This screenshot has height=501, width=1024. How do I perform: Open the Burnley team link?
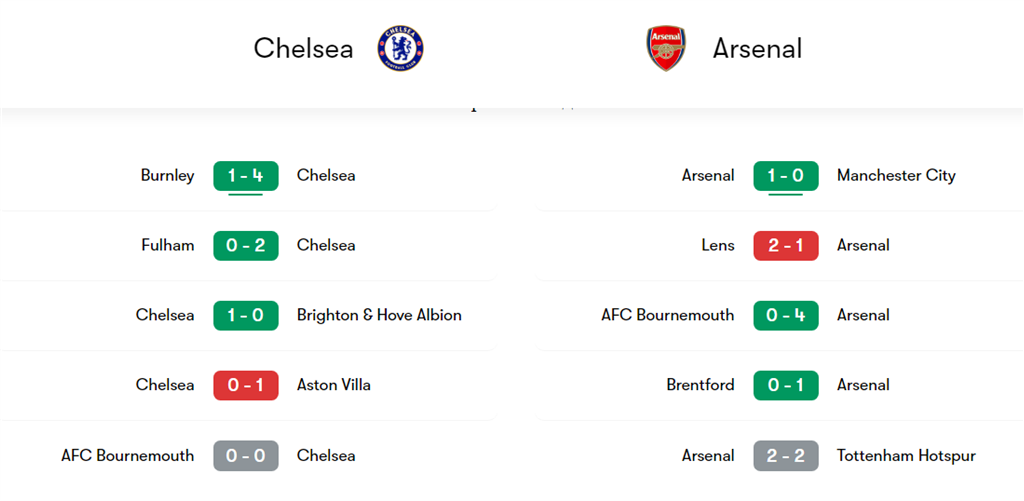point(168,176)
